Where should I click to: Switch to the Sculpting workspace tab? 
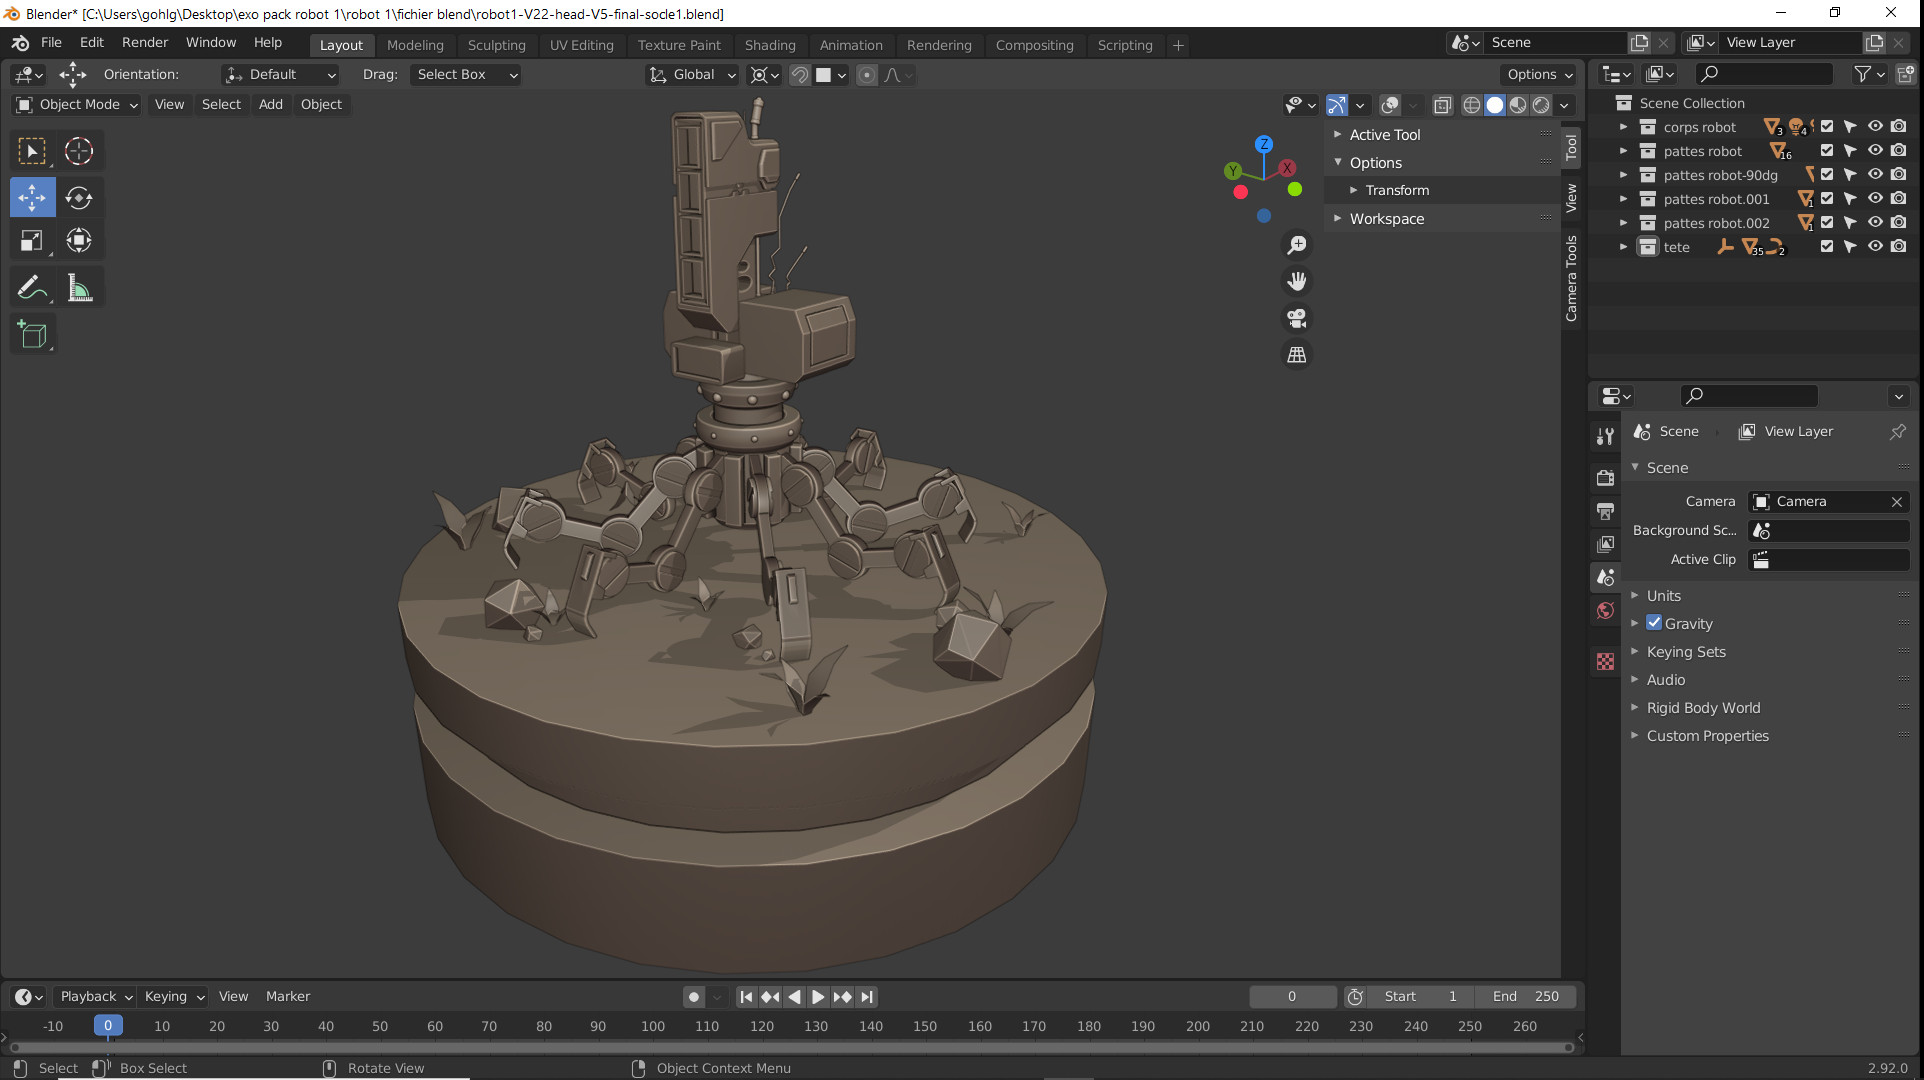[x=496, y=45]
